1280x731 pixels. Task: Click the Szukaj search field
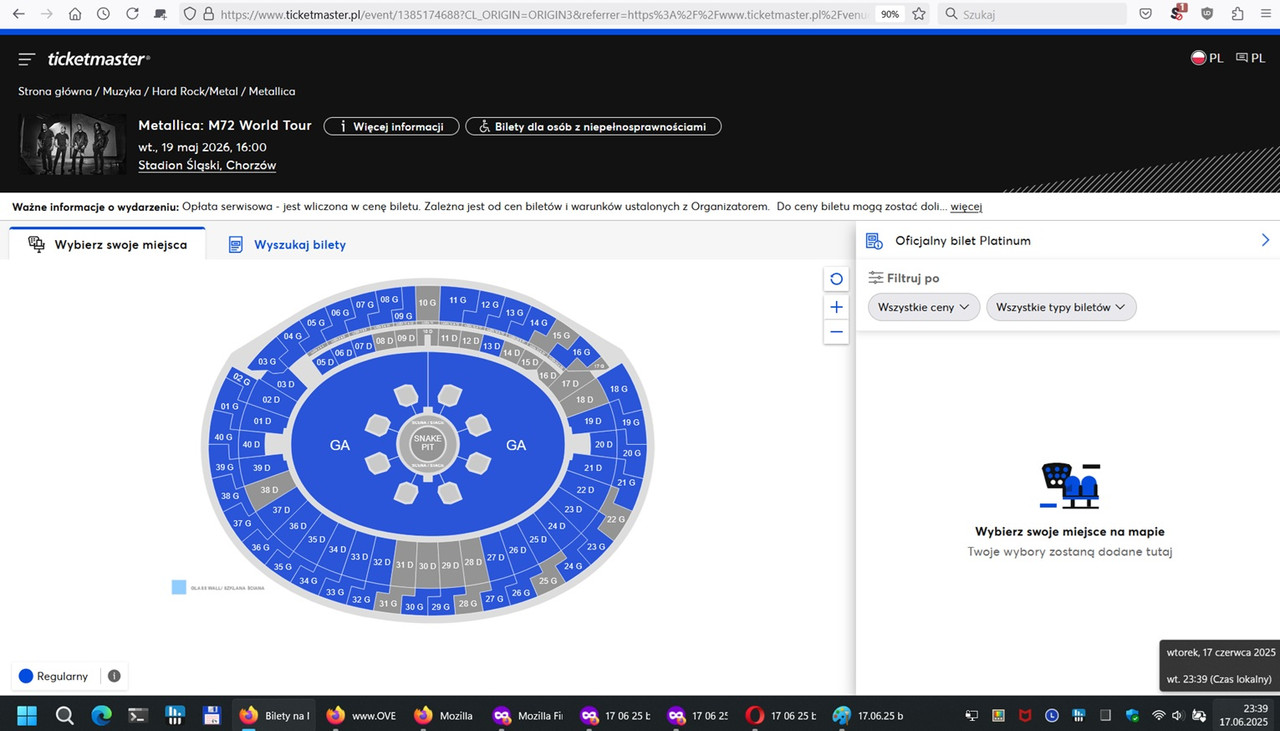(1032, 14)
